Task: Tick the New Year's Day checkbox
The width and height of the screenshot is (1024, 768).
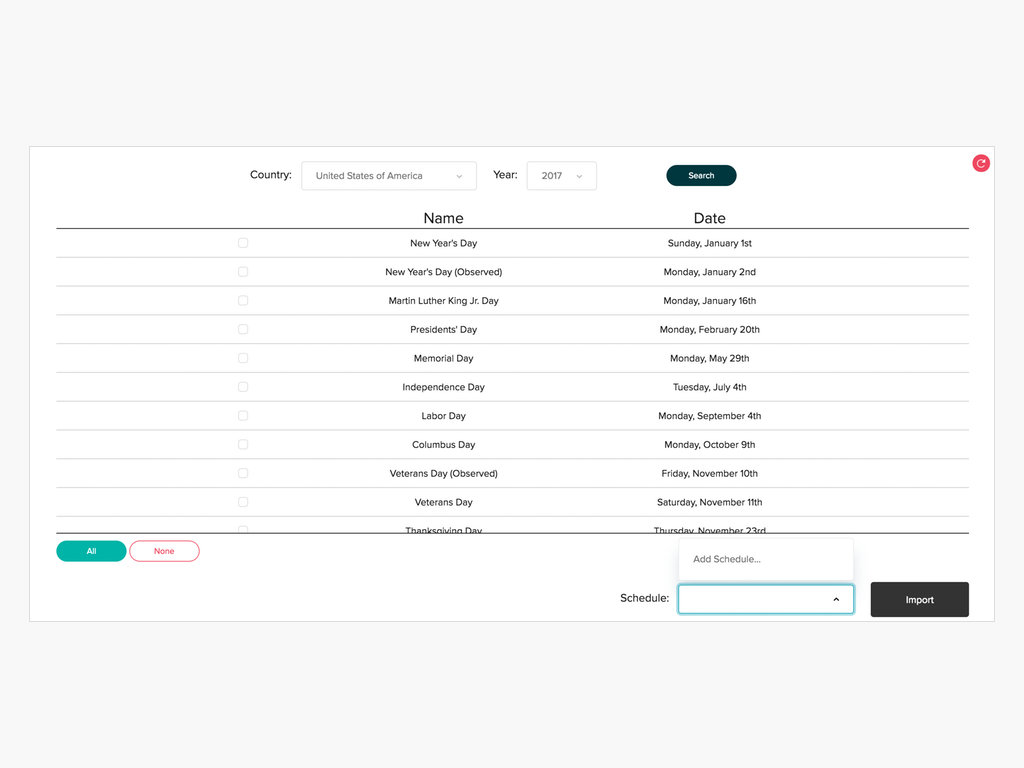Action: click(x=243, y=243)
